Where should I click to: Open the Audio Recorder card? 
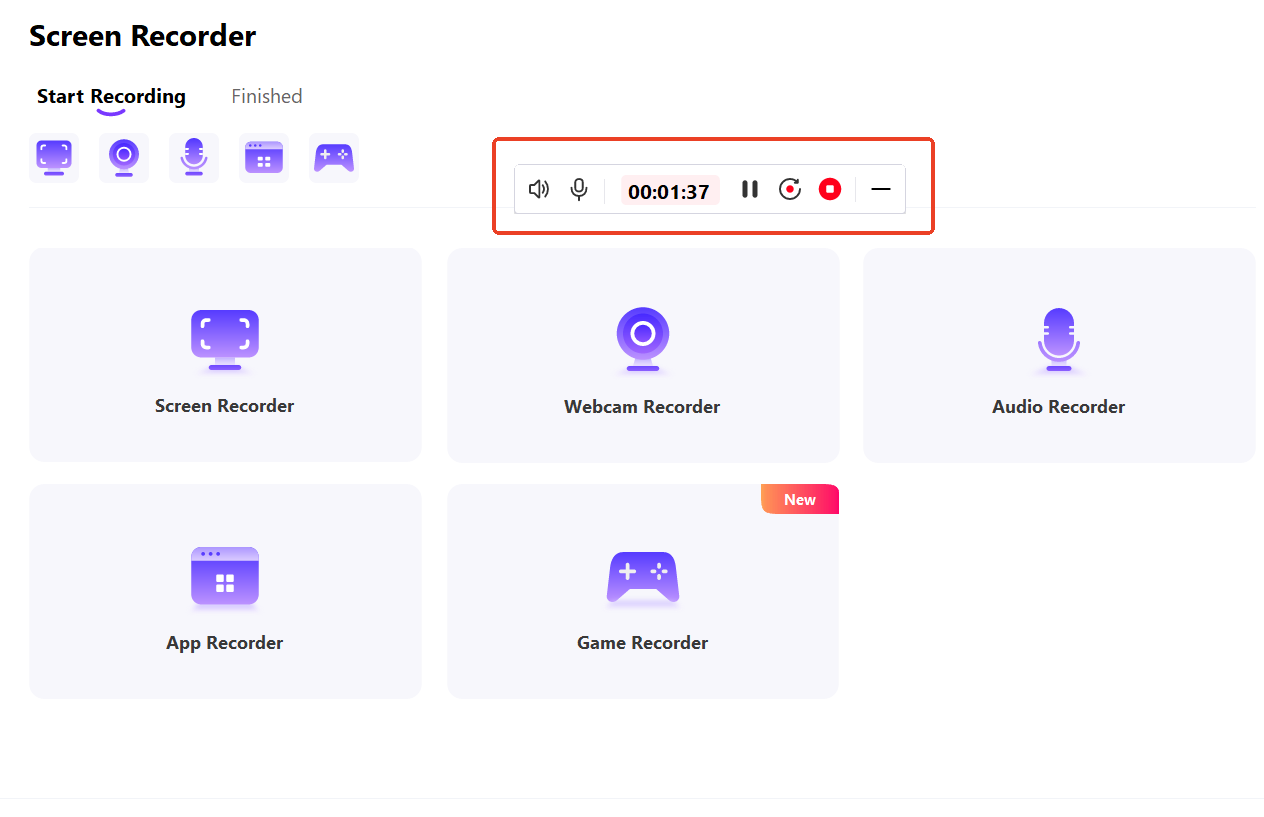pos(1059,355)
